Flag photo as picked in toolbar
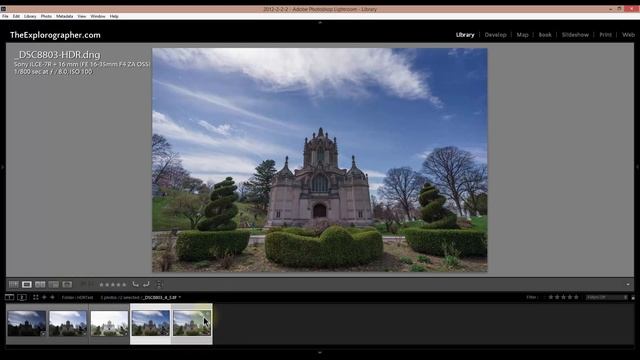The image size is (640, 360). click(83, 284)
